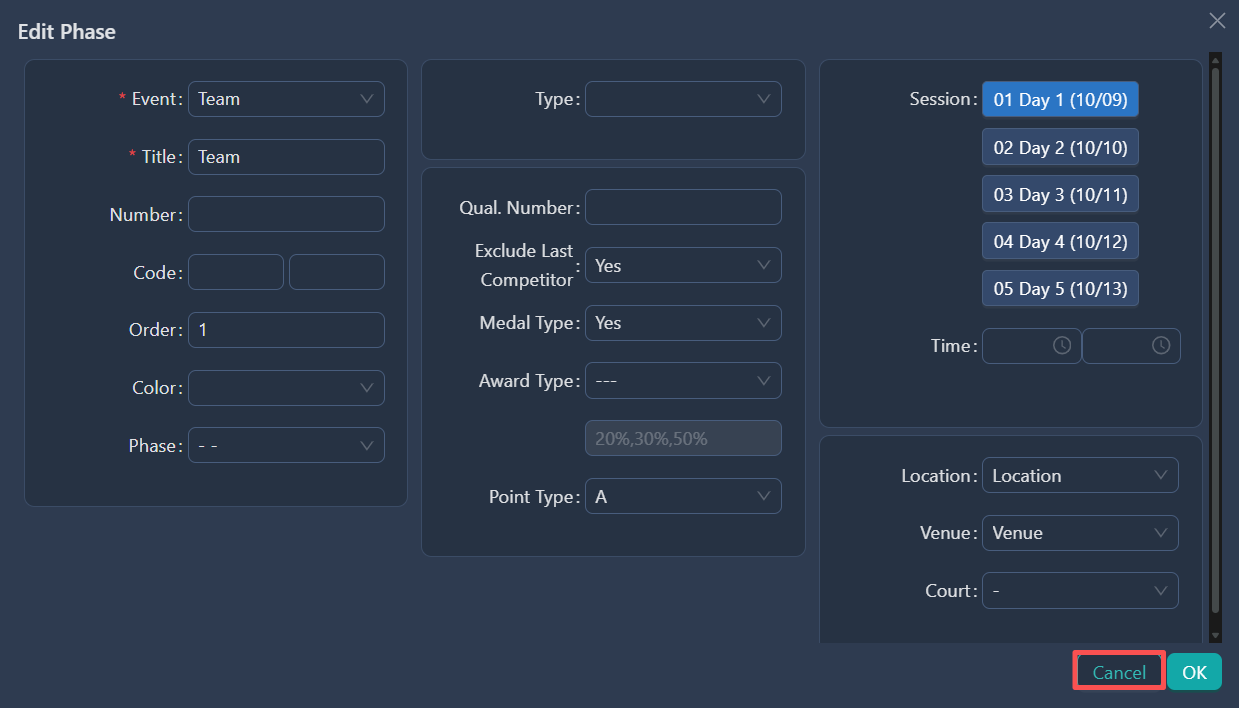1239x708 pixels.
Task: Select session 03 Day 3 (10/11)
Action: coord(1060,195)
